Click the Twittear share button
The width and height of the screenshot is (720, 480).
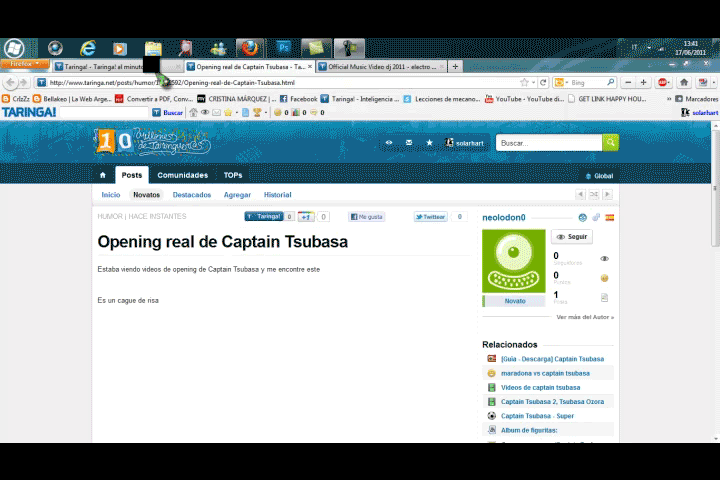[x=430, y=217]
